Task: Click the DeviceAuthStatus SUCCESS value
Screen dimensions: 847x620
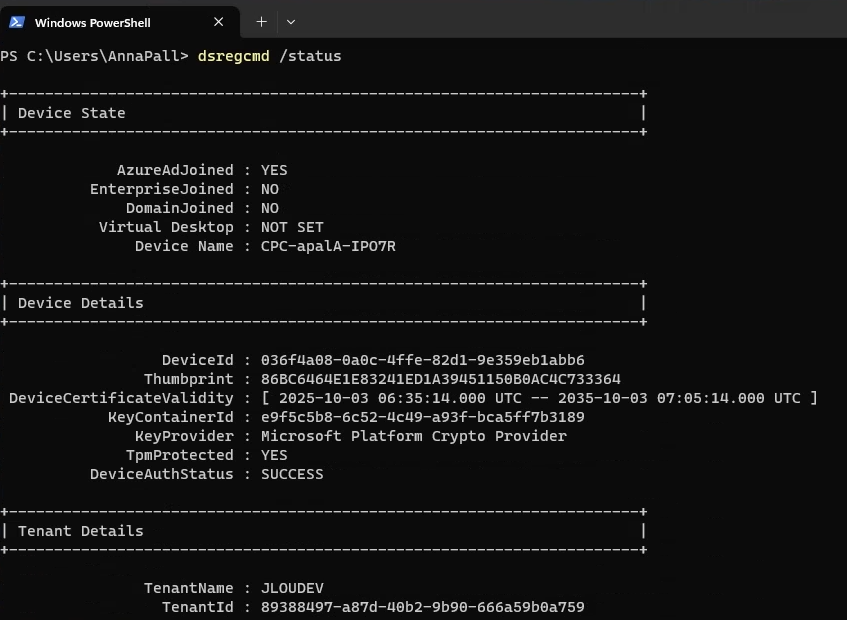Action: 292,474
